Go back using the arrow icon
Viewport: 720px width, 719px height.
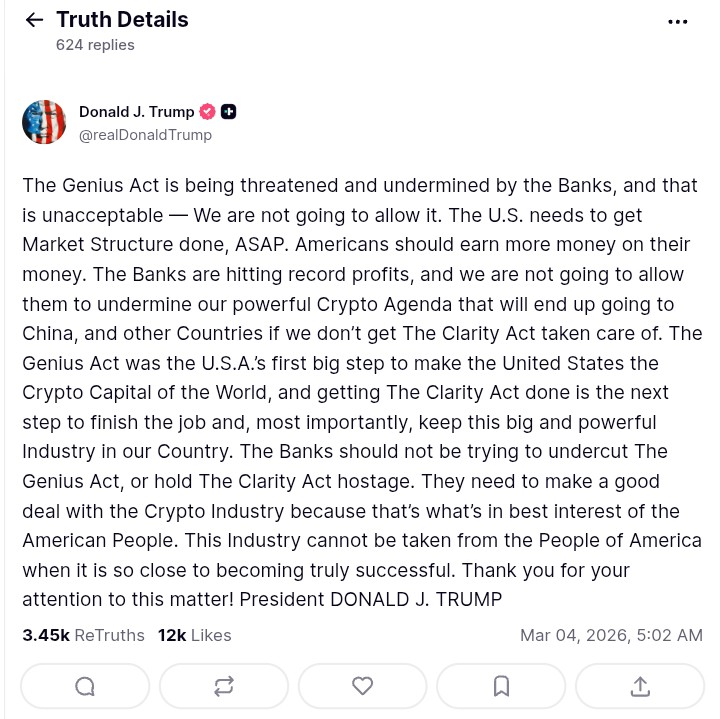tap(34, 20)
